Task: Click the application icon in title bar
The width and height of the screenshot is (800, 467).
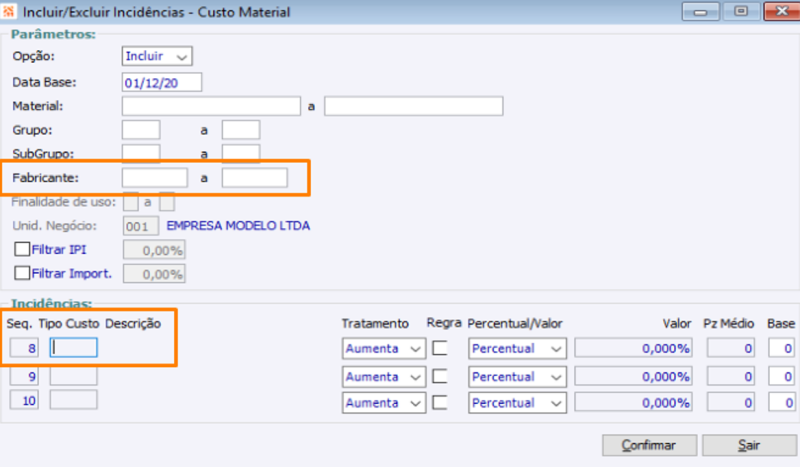Action: pyautogui.click(x=9, y=11)
